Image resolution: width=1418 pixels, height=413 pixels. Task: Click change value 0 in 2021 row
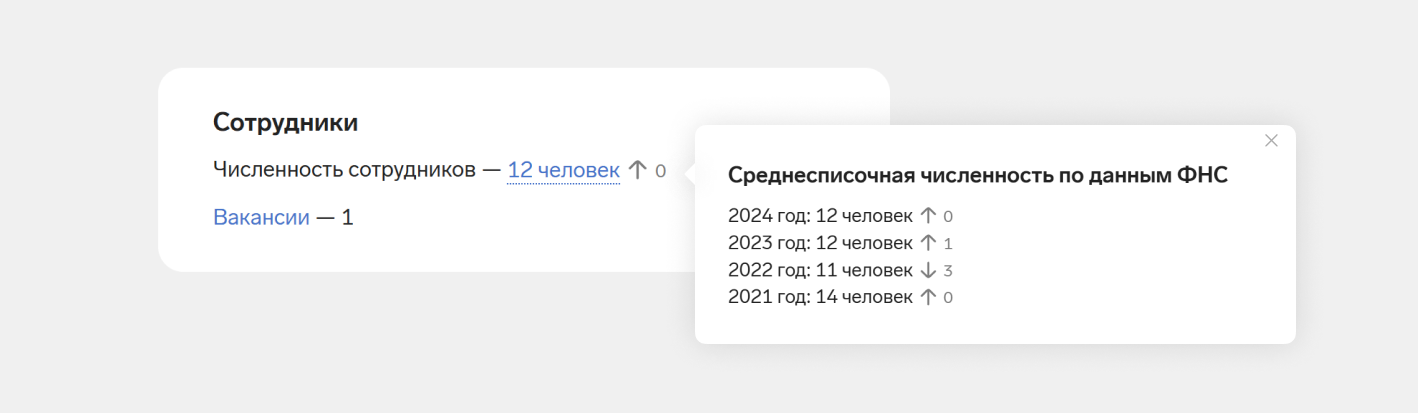[x=948, y=298]
